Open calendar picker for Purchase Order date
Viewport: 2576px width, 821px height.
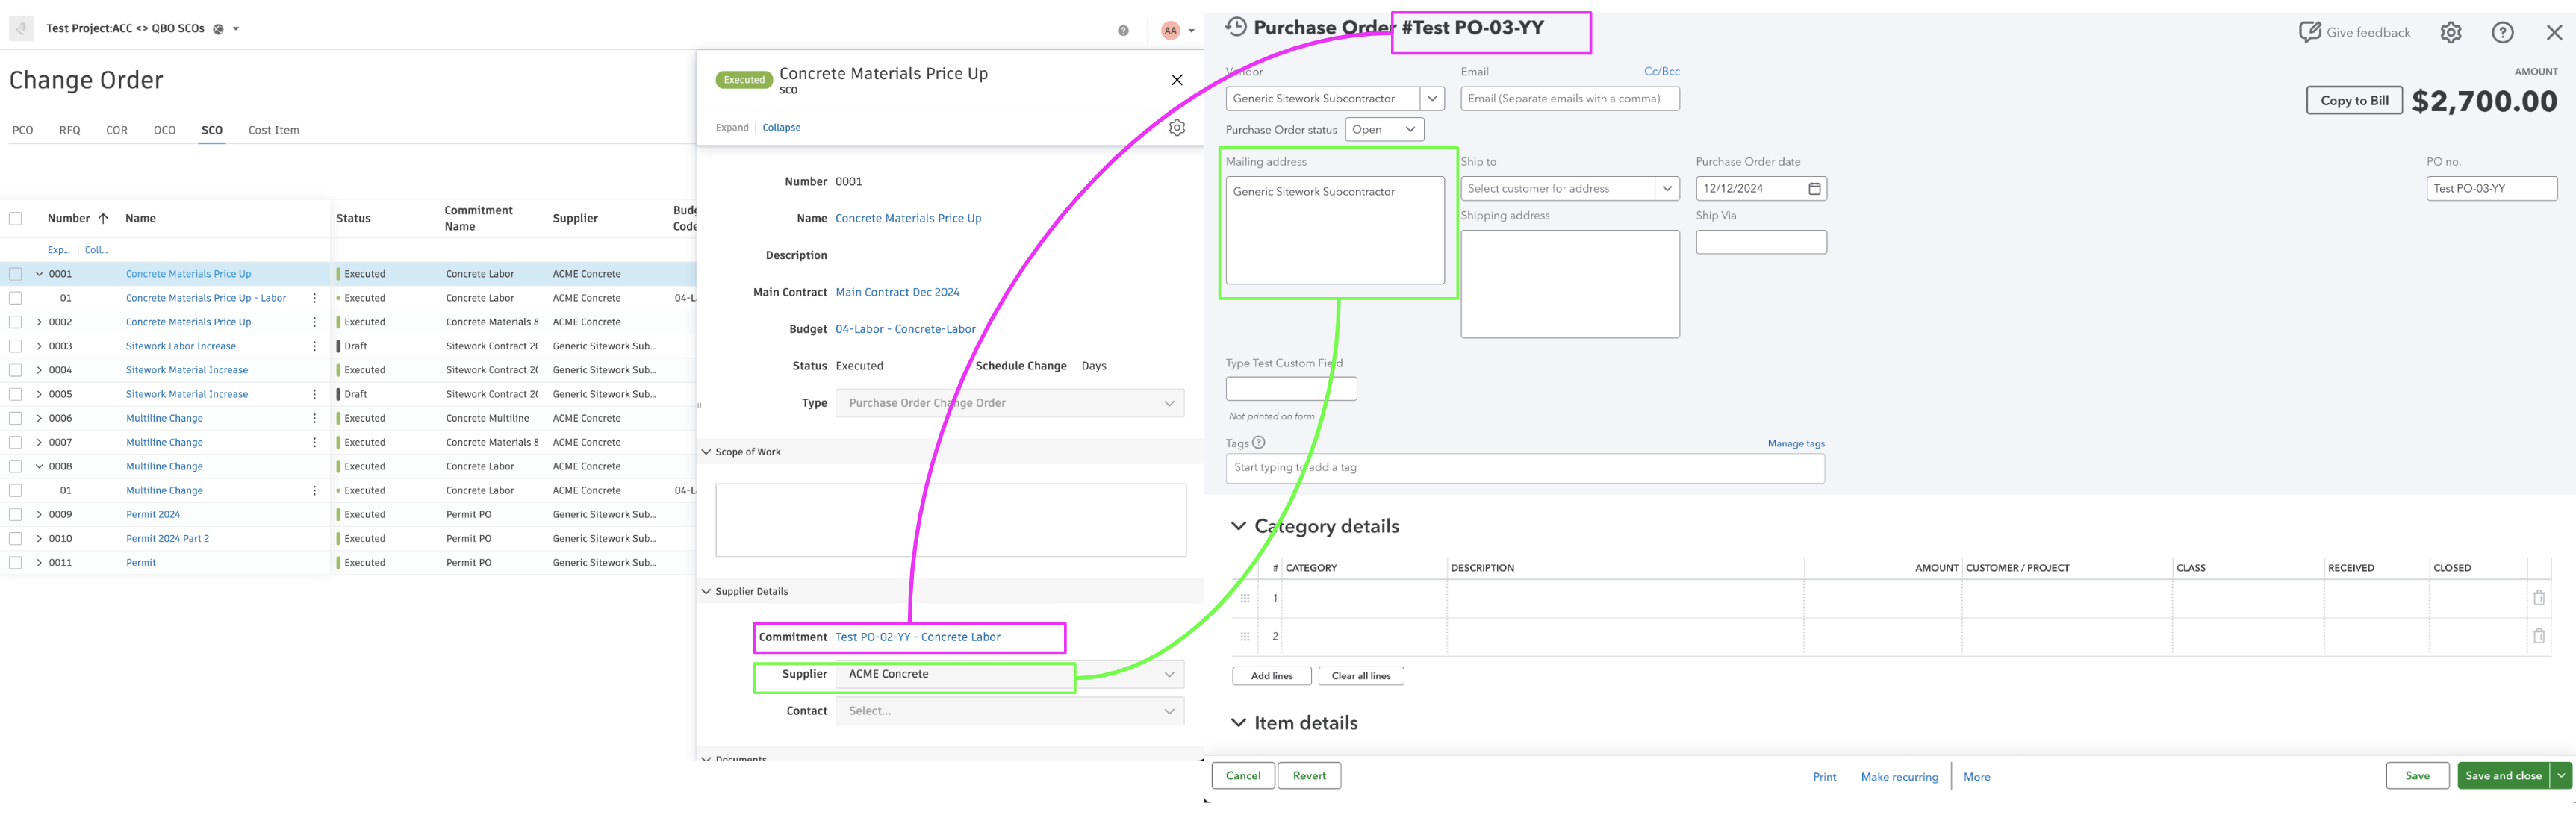pyautogui.click(x=1814, y=188)
